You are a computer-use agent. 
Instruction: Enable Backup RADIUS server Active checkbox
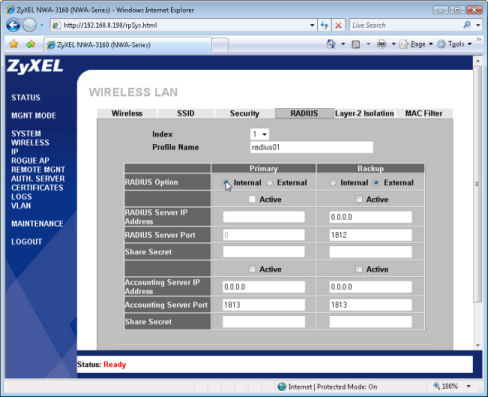point(359,199)
